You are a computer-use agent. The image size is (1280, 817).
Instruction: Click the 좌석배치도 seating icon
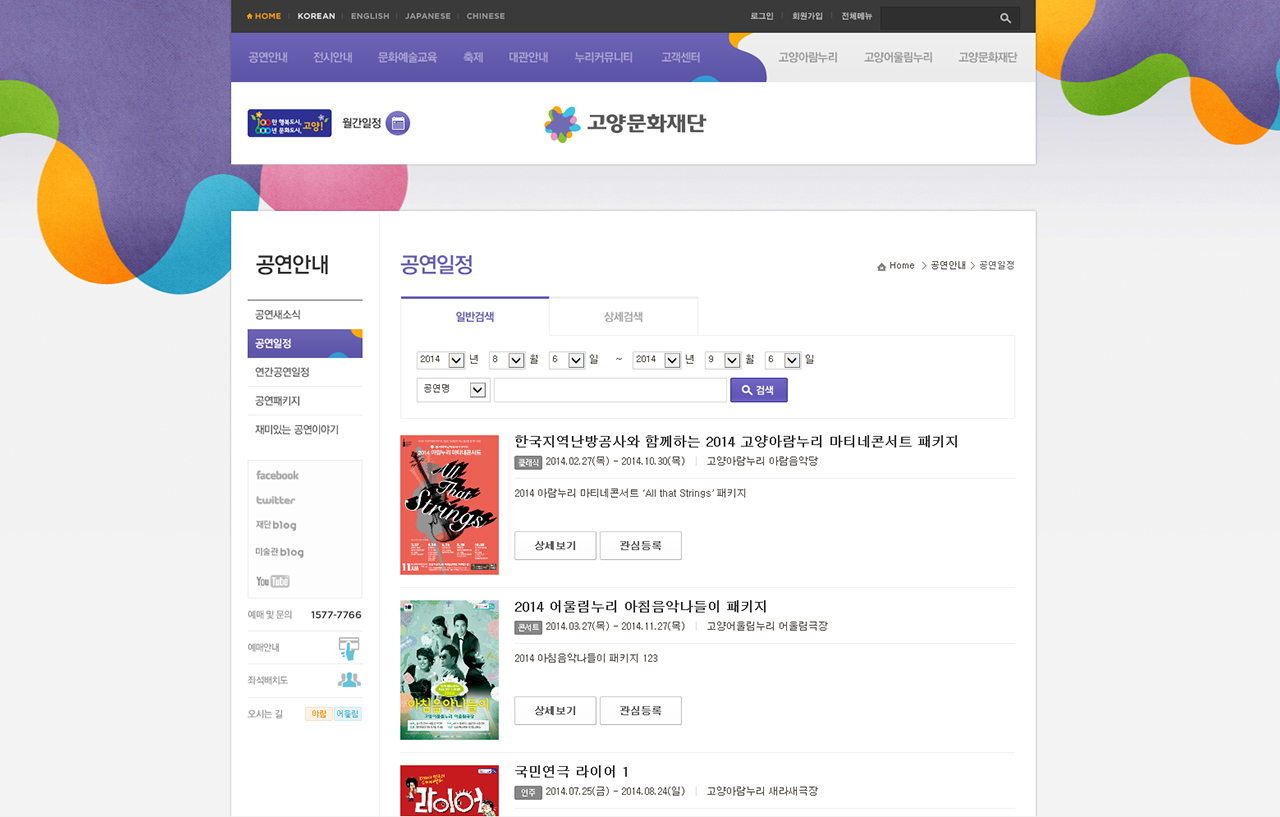348,680
